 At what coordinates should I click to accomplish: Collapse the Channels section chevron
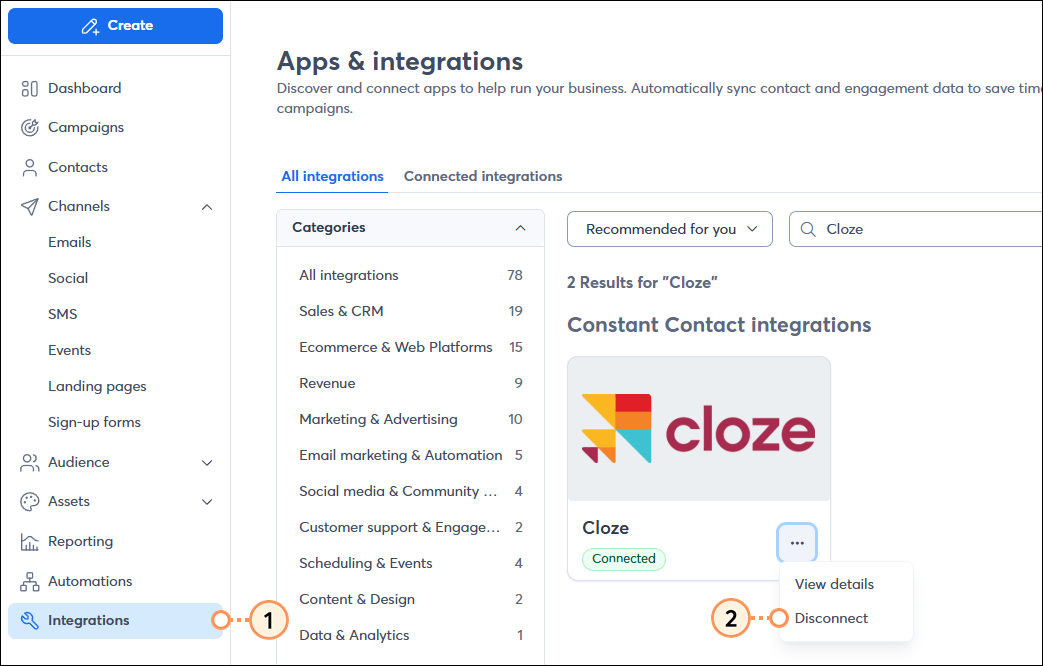click(207, 206)
